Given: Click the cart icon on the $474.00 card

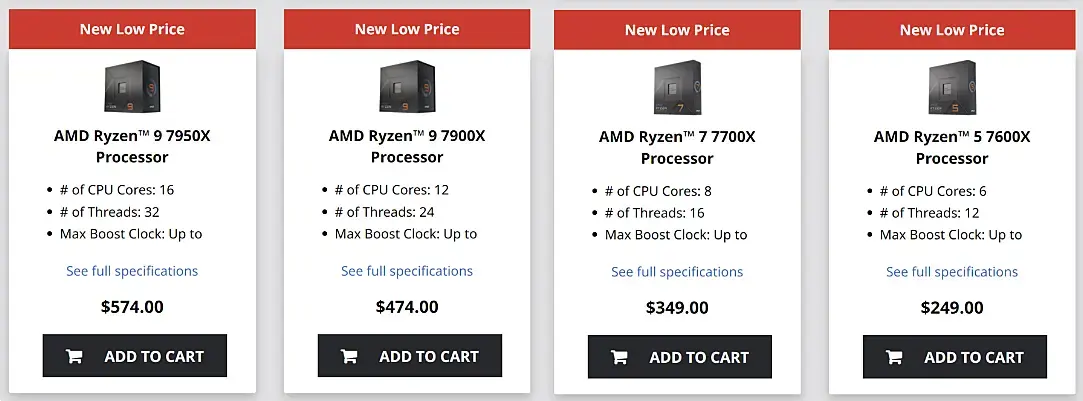Looking at the screenshot, I should tap(349, 356).
